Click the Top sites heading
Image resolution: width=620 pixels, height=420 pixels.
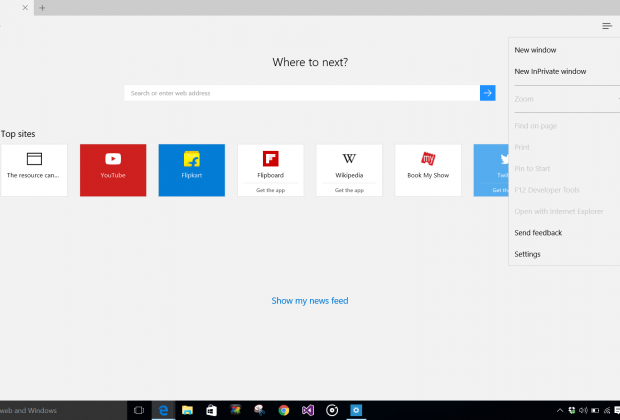[18, 134]
